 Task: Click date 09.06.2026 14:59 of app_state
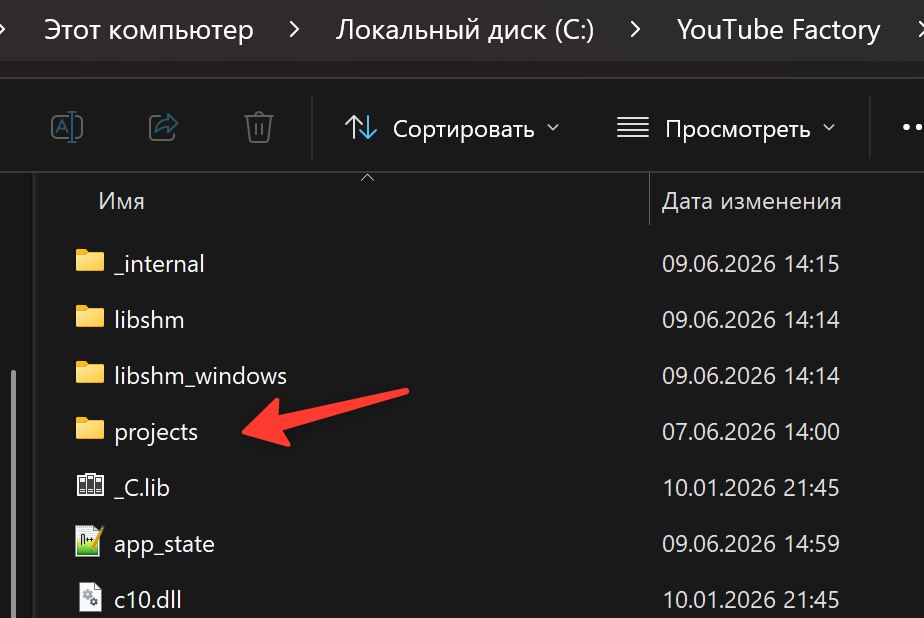pyautogui.click(x=751, y=544)
